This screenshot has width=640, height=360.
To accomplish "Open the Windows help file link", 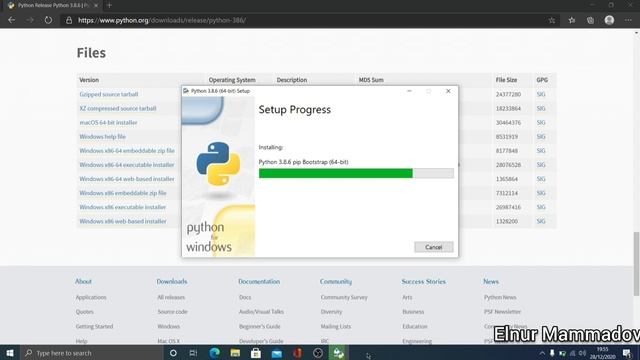I will click(102, 137).
